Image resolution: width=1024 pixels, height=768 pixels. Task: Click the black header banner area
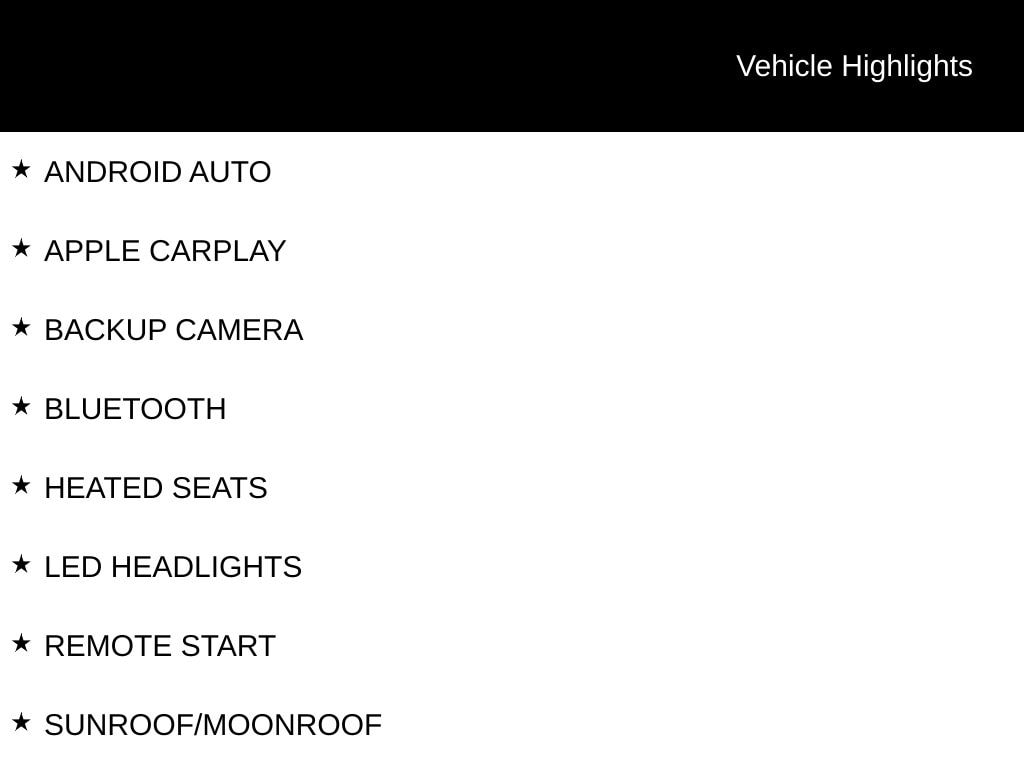click(x=512, y=66)
